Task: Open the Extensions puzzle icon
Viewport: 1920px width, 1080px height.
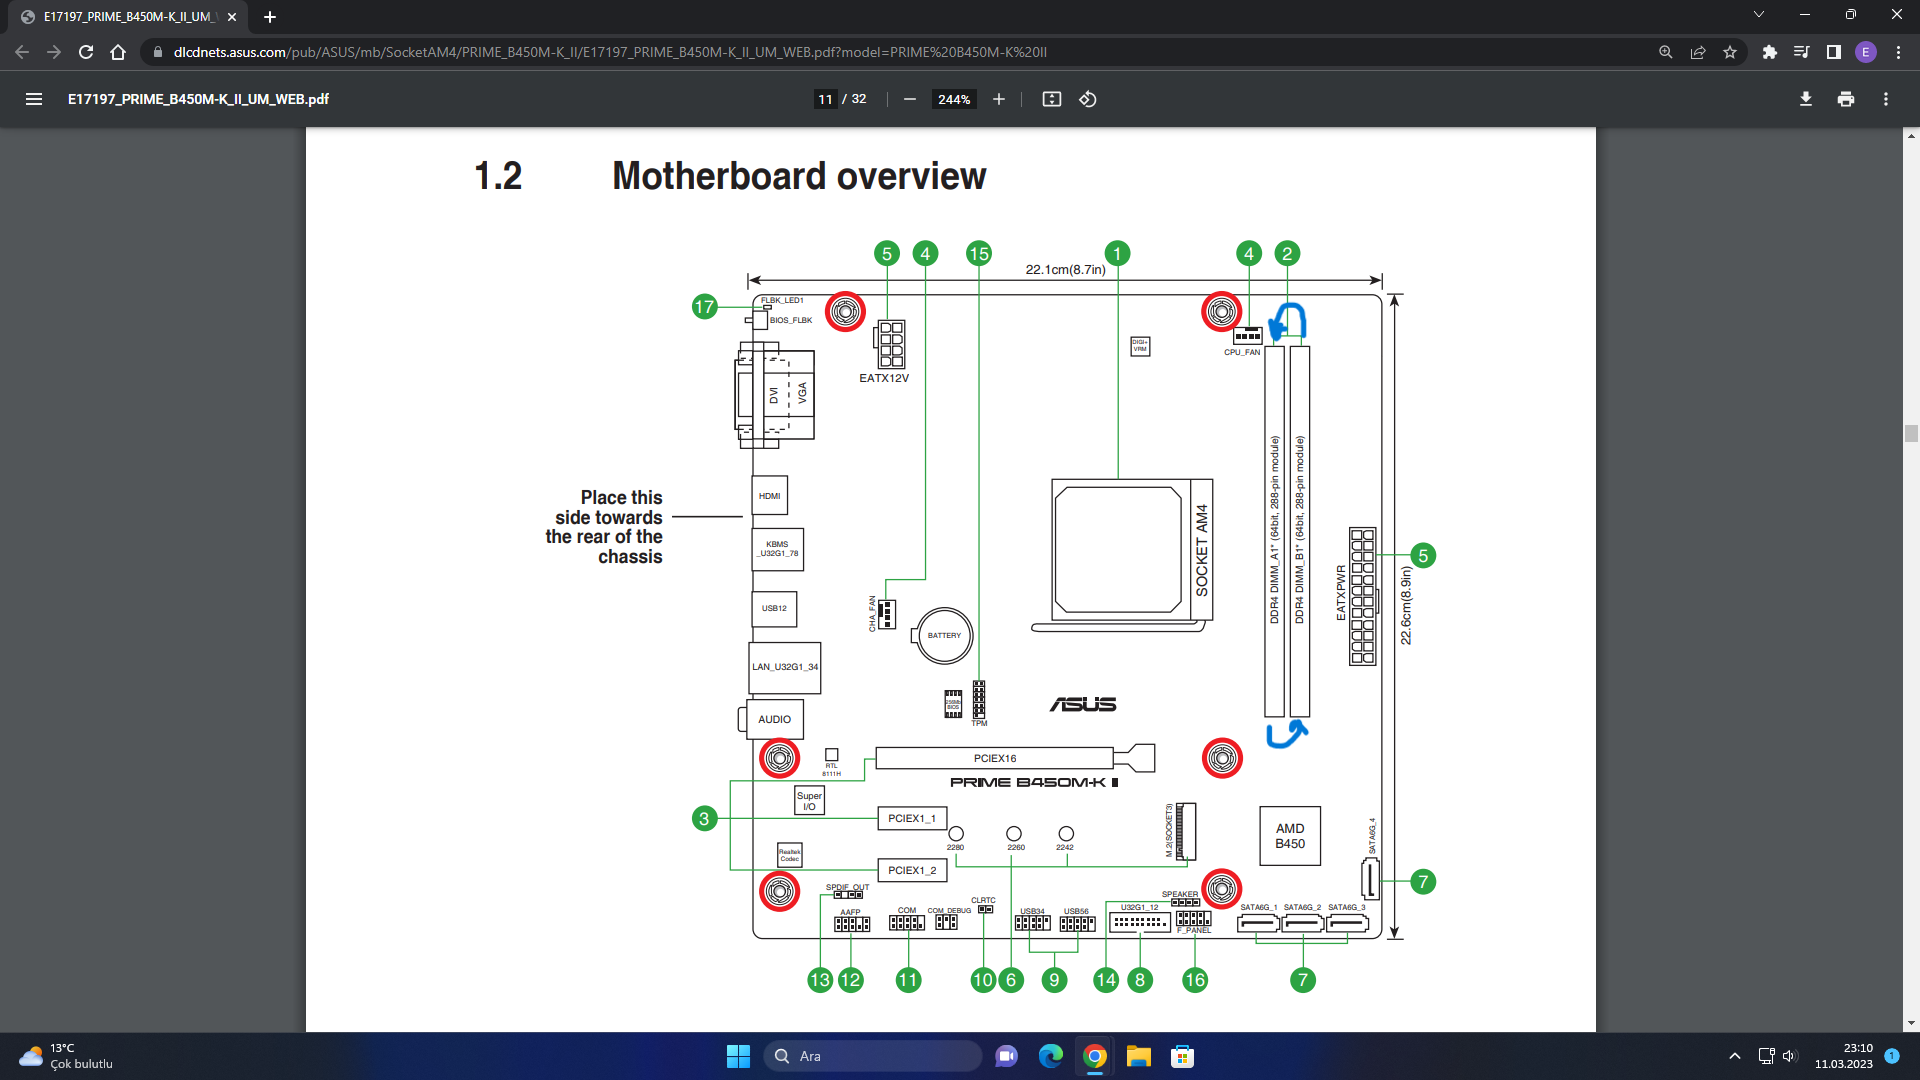Action: click(1769, 52)
